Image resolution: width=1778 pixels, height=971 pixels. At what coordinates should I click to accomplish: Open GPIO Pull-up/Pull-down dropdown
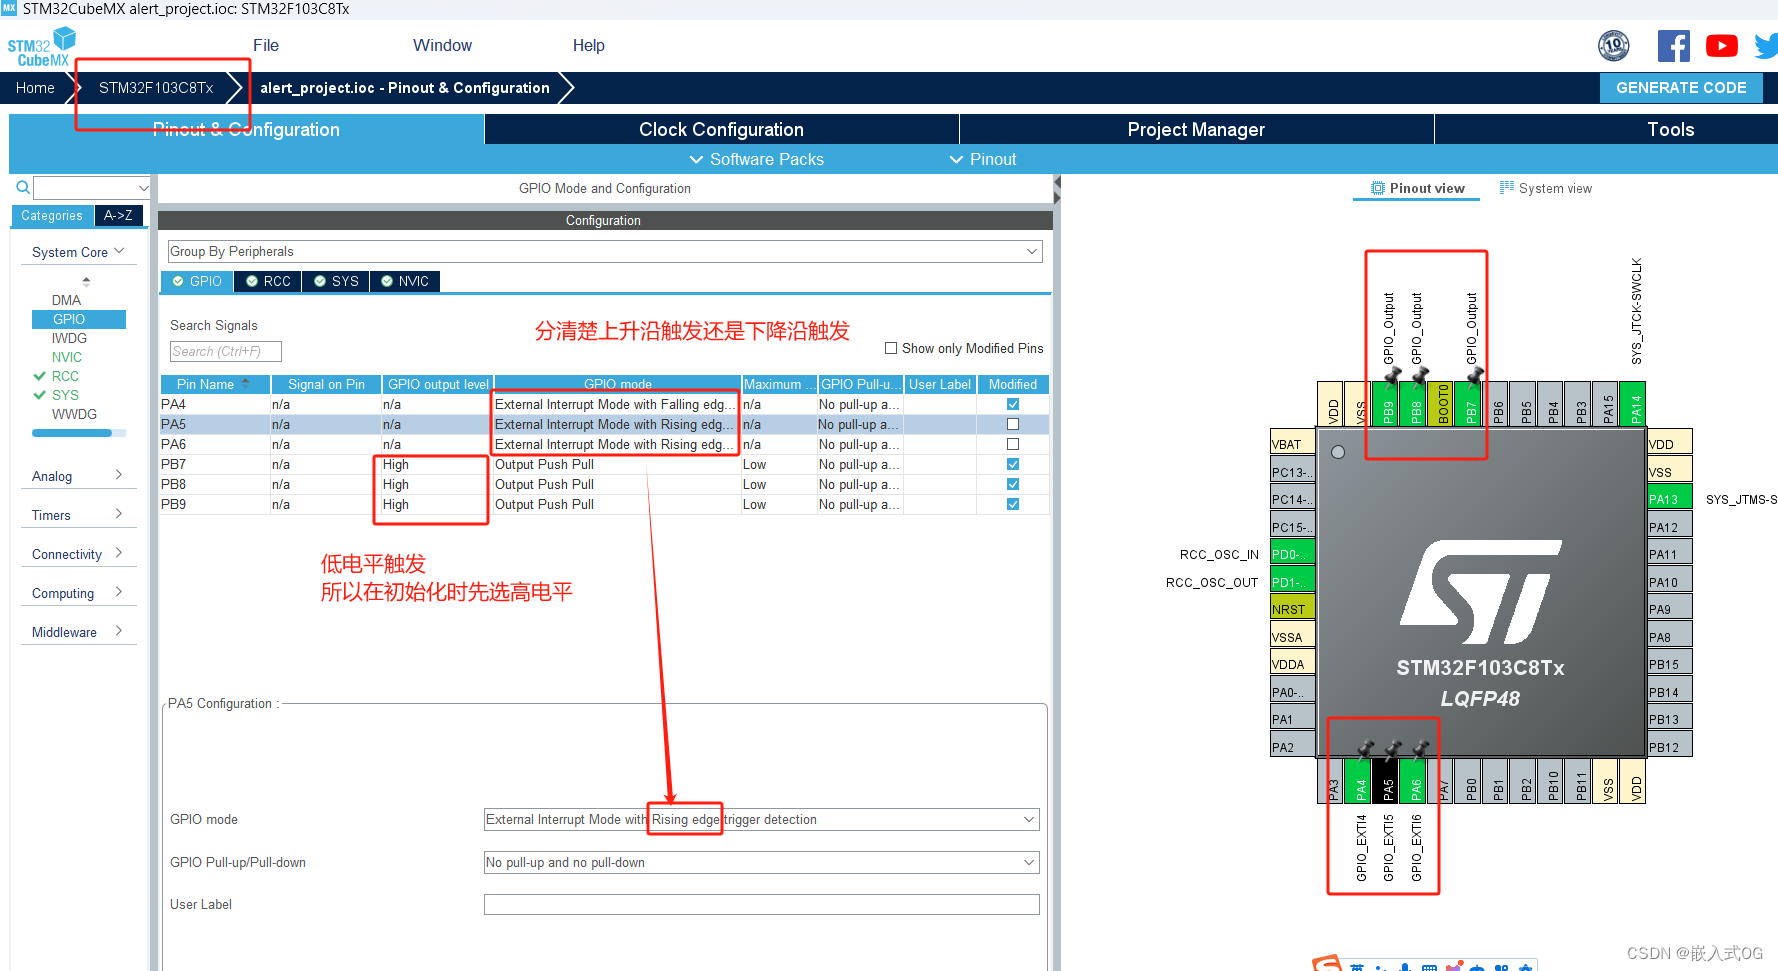click(761, 862)
